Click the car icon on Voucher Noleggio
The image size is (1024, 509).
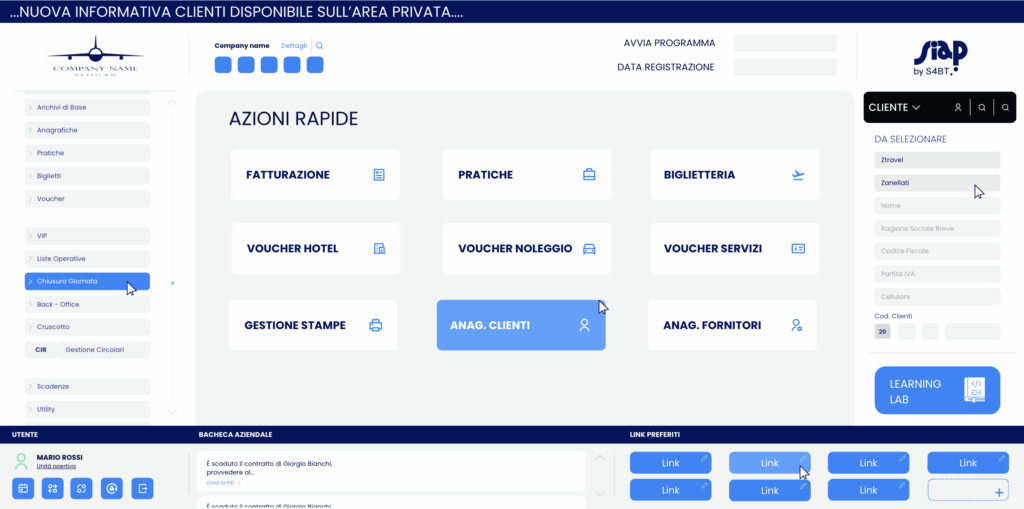coord(589,249)
